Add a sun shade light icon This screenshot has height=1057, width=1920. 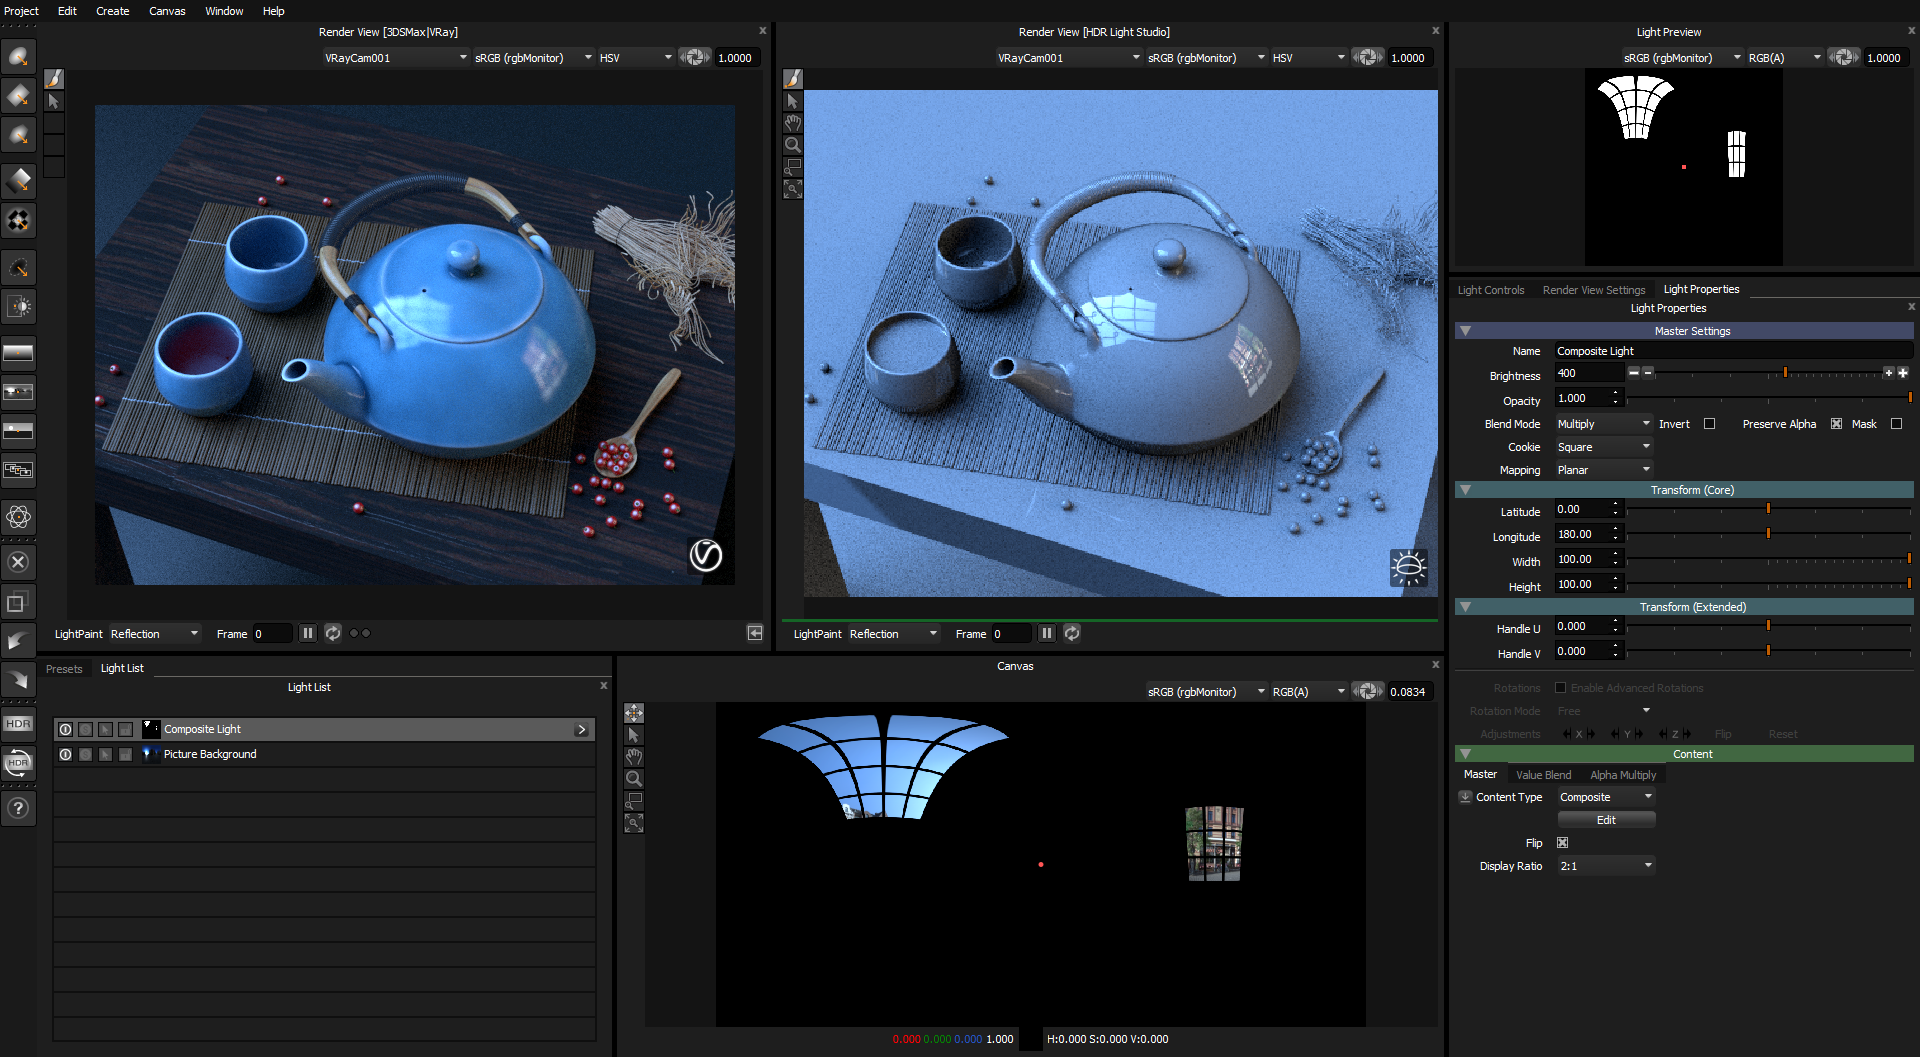[18, 306]
